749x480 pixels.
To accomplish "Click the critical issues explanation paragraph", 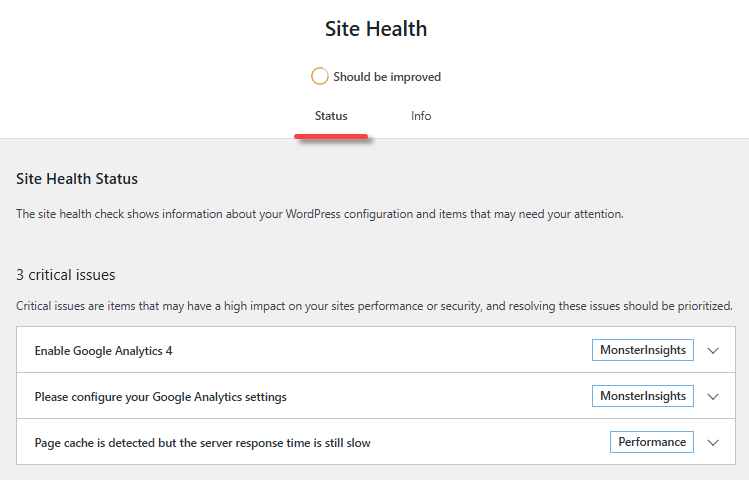I will (x=374, y=306).
